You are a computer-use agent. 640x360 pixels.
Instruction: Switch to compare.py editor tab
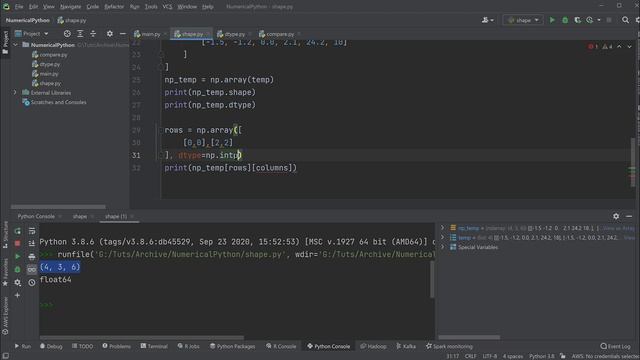tap(280, 34)
